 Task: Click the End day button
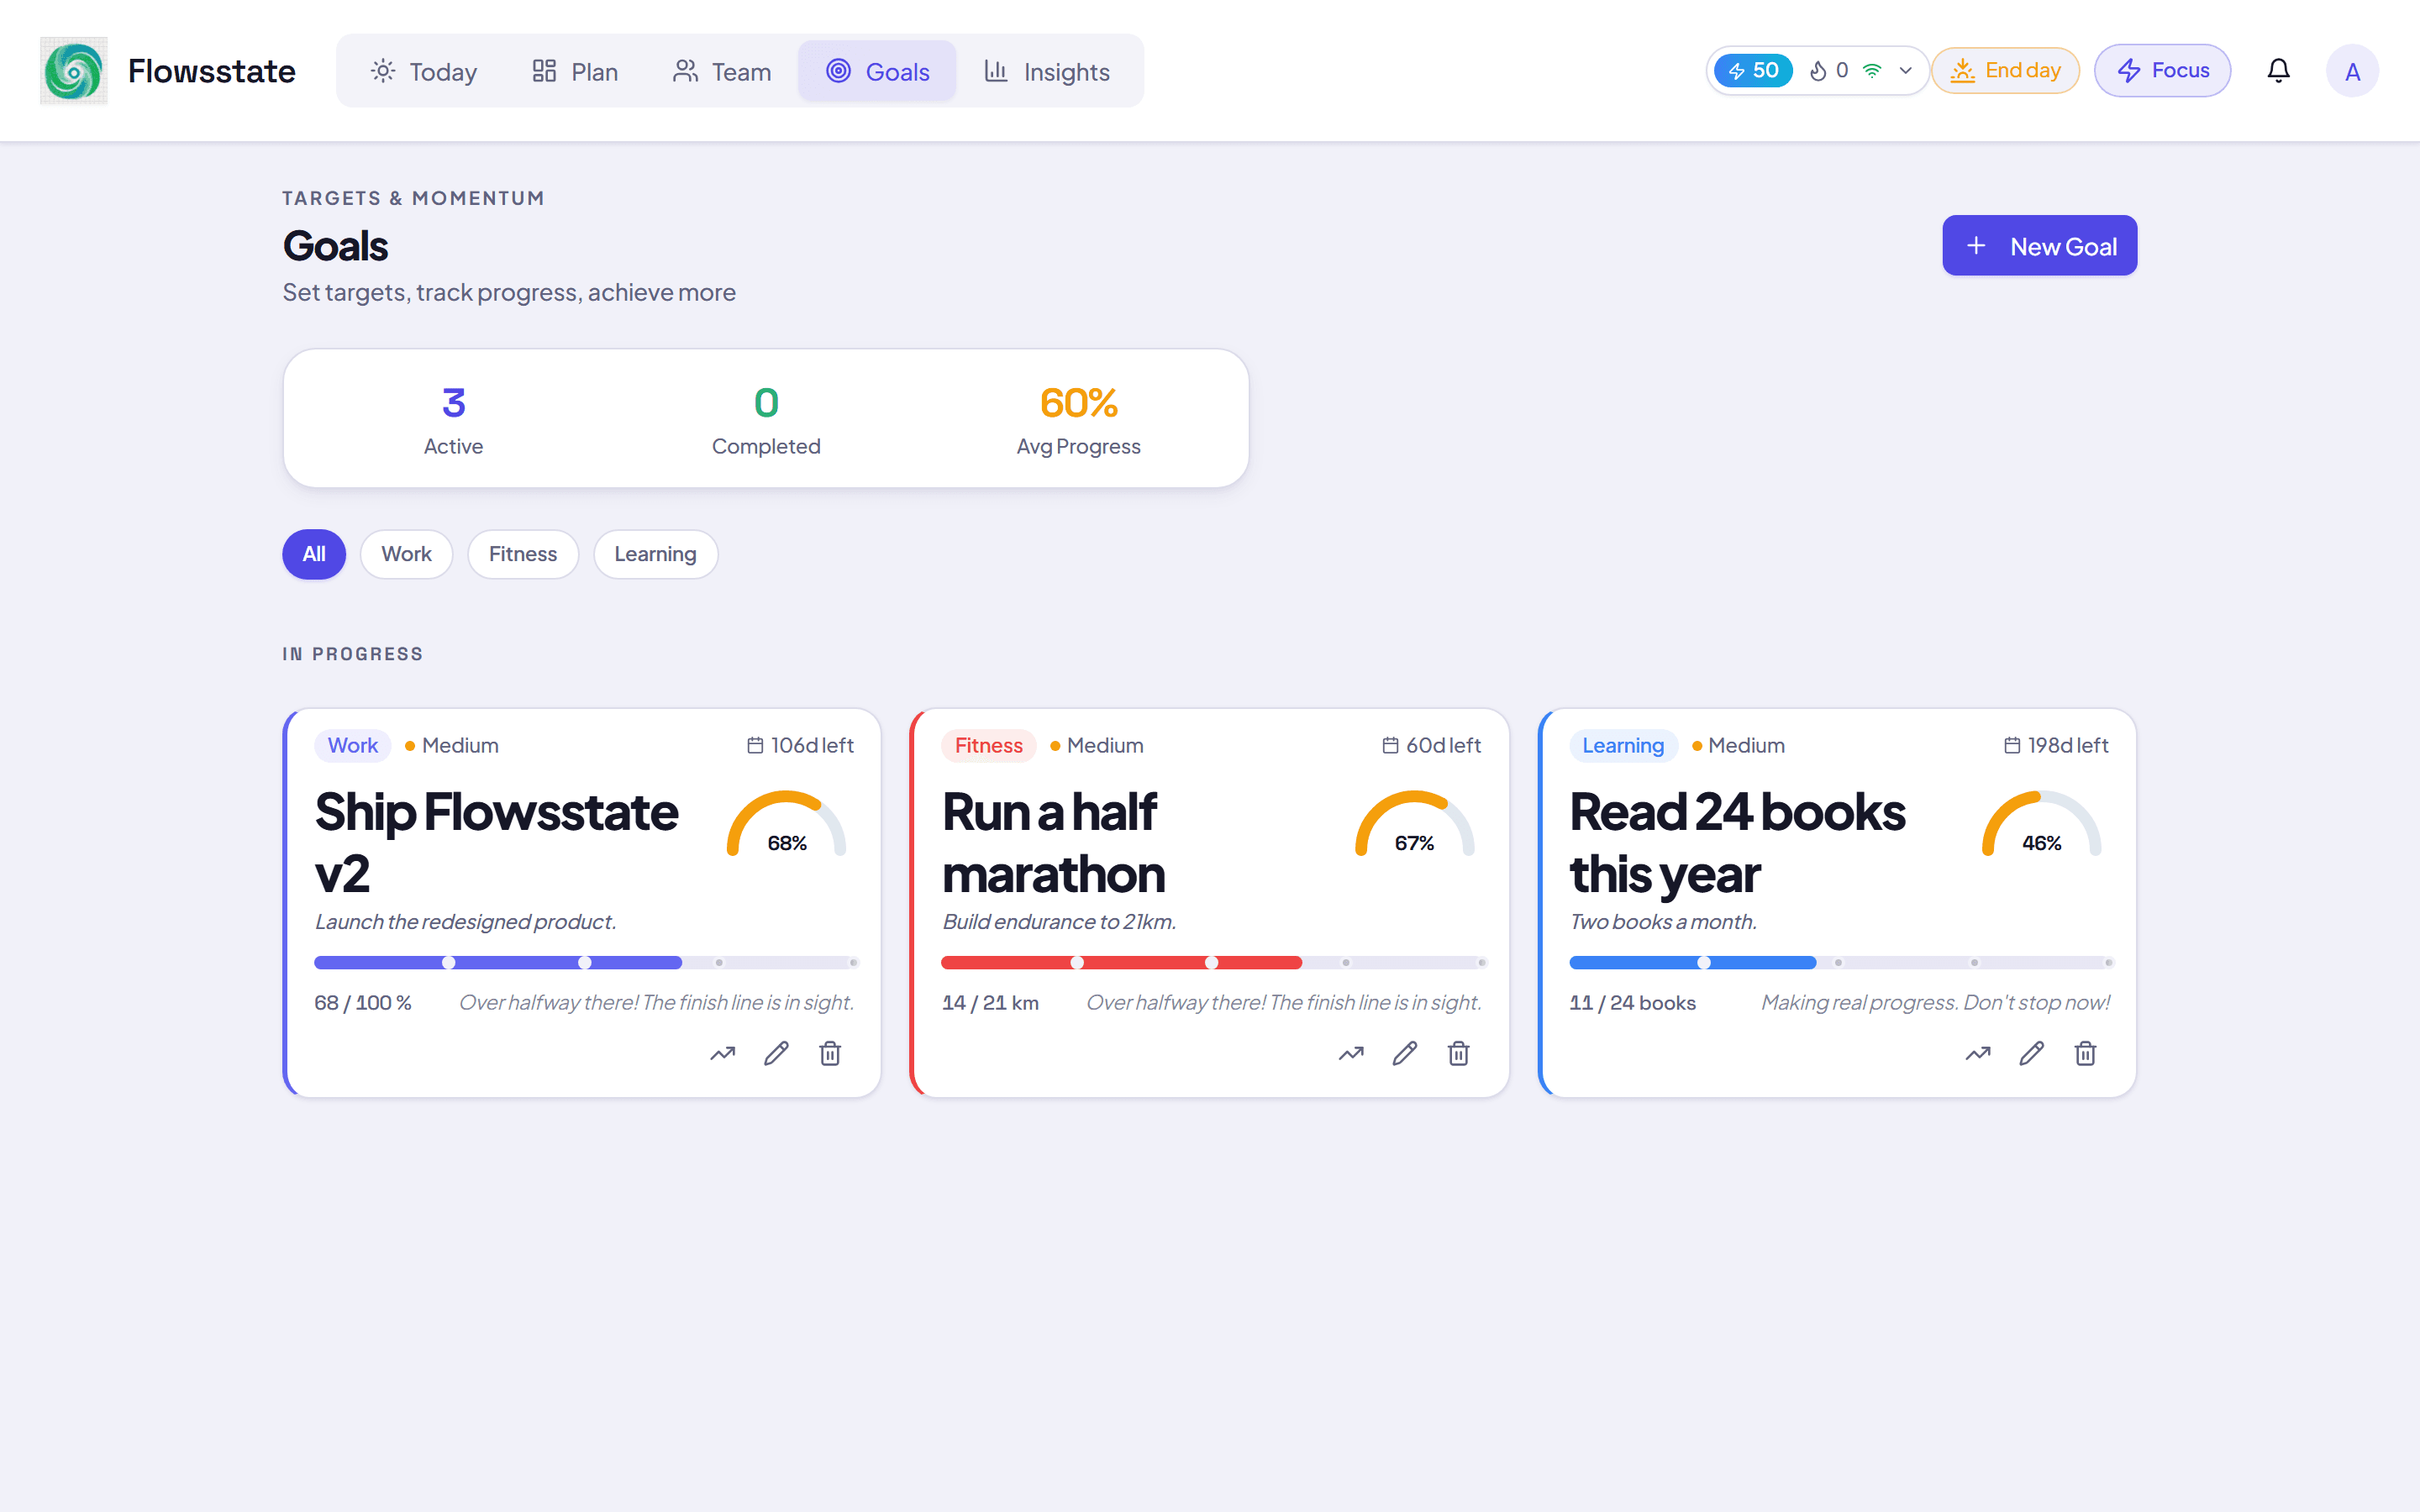coord(2005,71)
